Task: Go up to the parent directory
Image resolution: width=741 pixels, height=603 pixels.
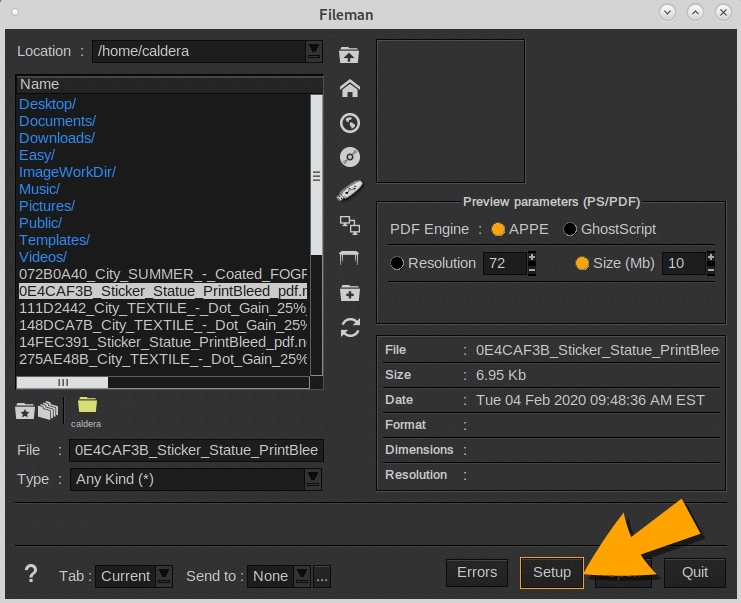Action: click(349, 55)
